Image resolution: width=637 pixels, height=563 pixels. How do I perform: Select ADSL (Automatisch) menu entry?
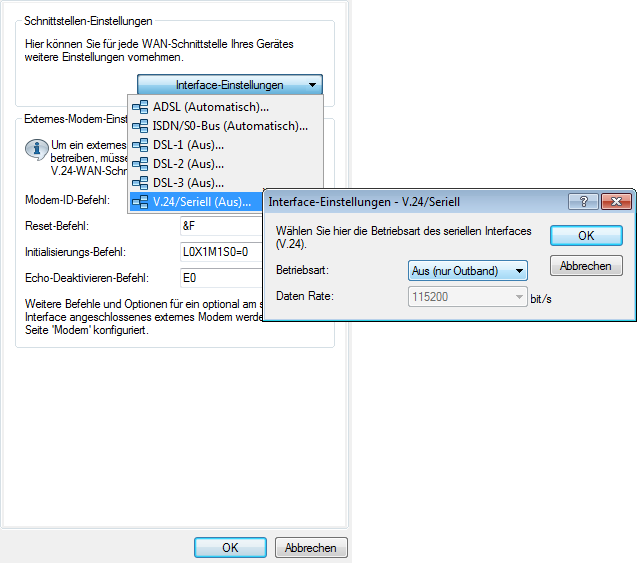click(x=210, y=107)
